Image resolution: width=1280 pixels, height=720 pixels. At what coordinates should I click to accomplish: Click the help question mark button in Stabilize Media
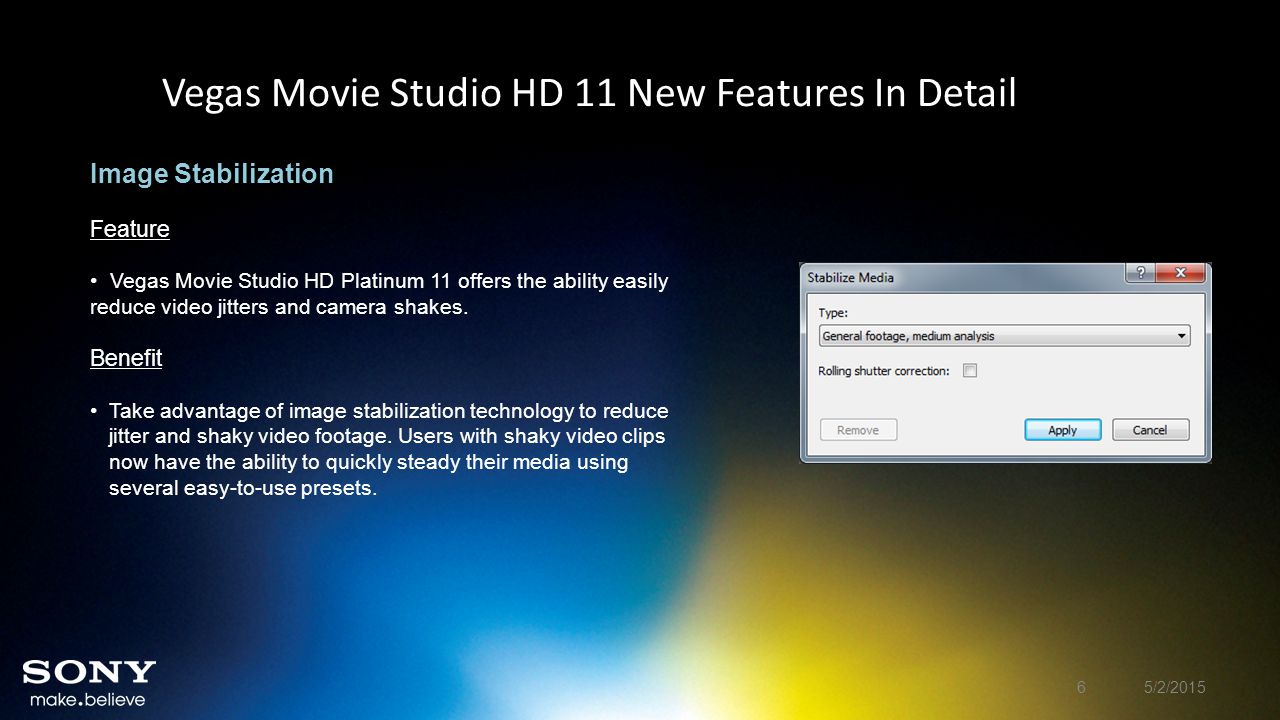click(1140, 273)
